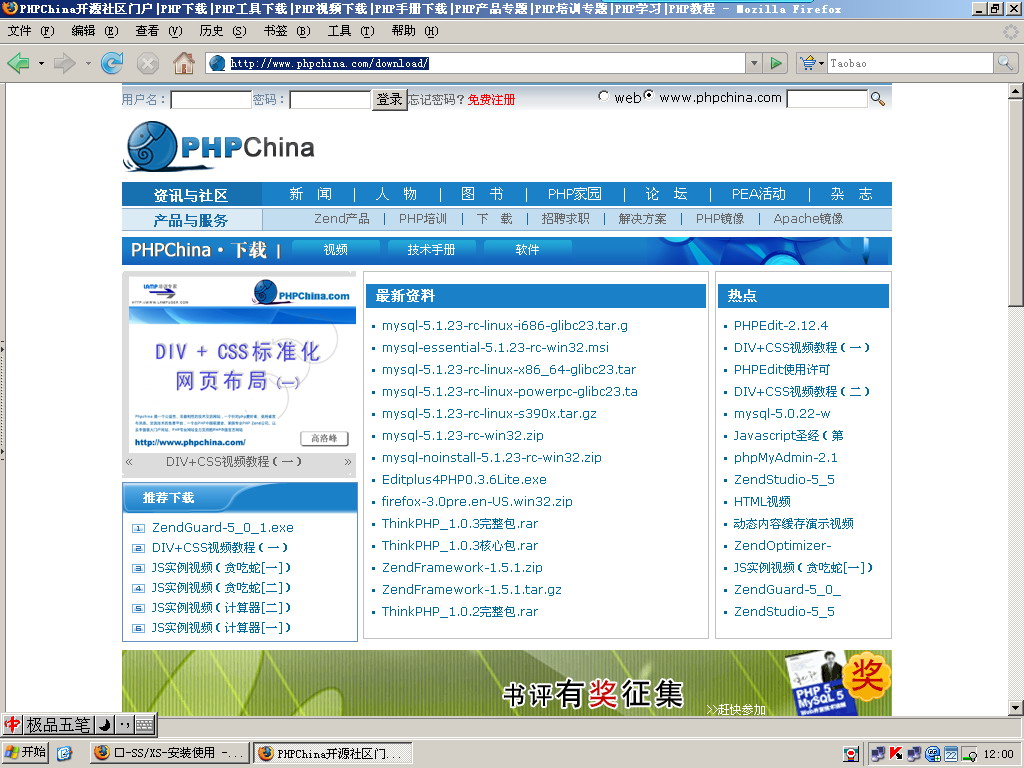Focus the site search text box
1024x768 pixels.
coord(827,99)
